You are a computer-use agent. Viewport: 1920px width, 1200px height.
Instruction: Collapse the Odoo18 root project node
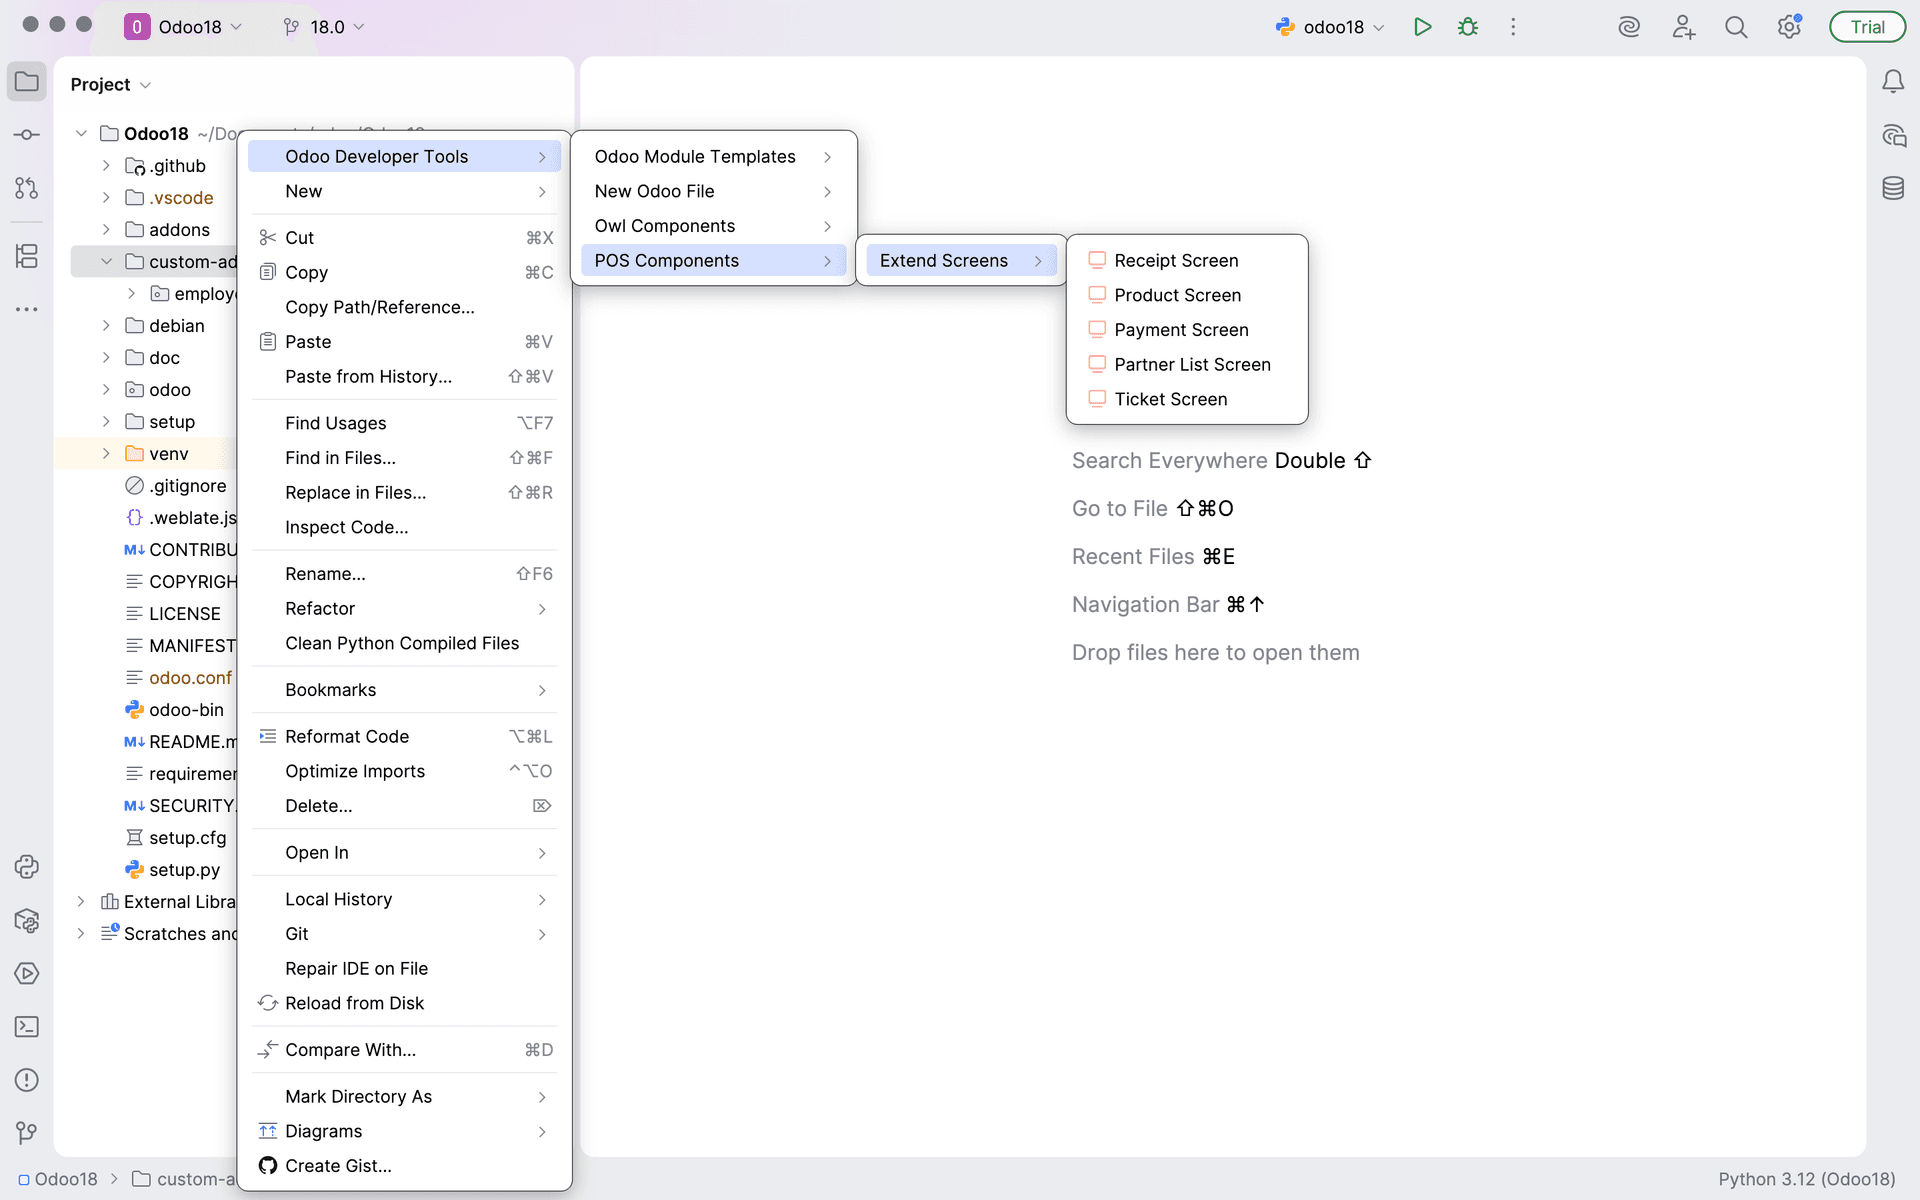[81, 134]
